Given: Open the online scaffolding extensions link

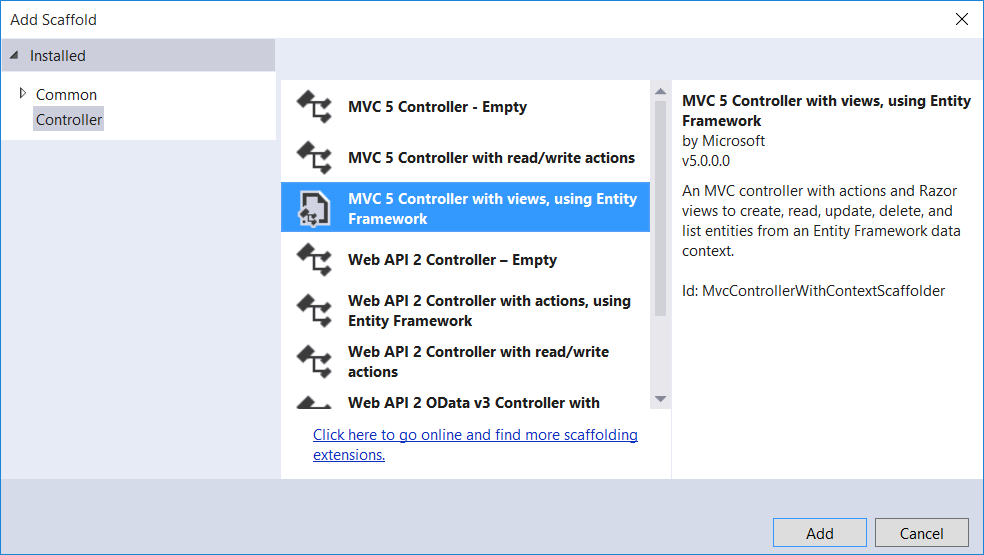Looking at the screenshot, I should coord(474,445).
